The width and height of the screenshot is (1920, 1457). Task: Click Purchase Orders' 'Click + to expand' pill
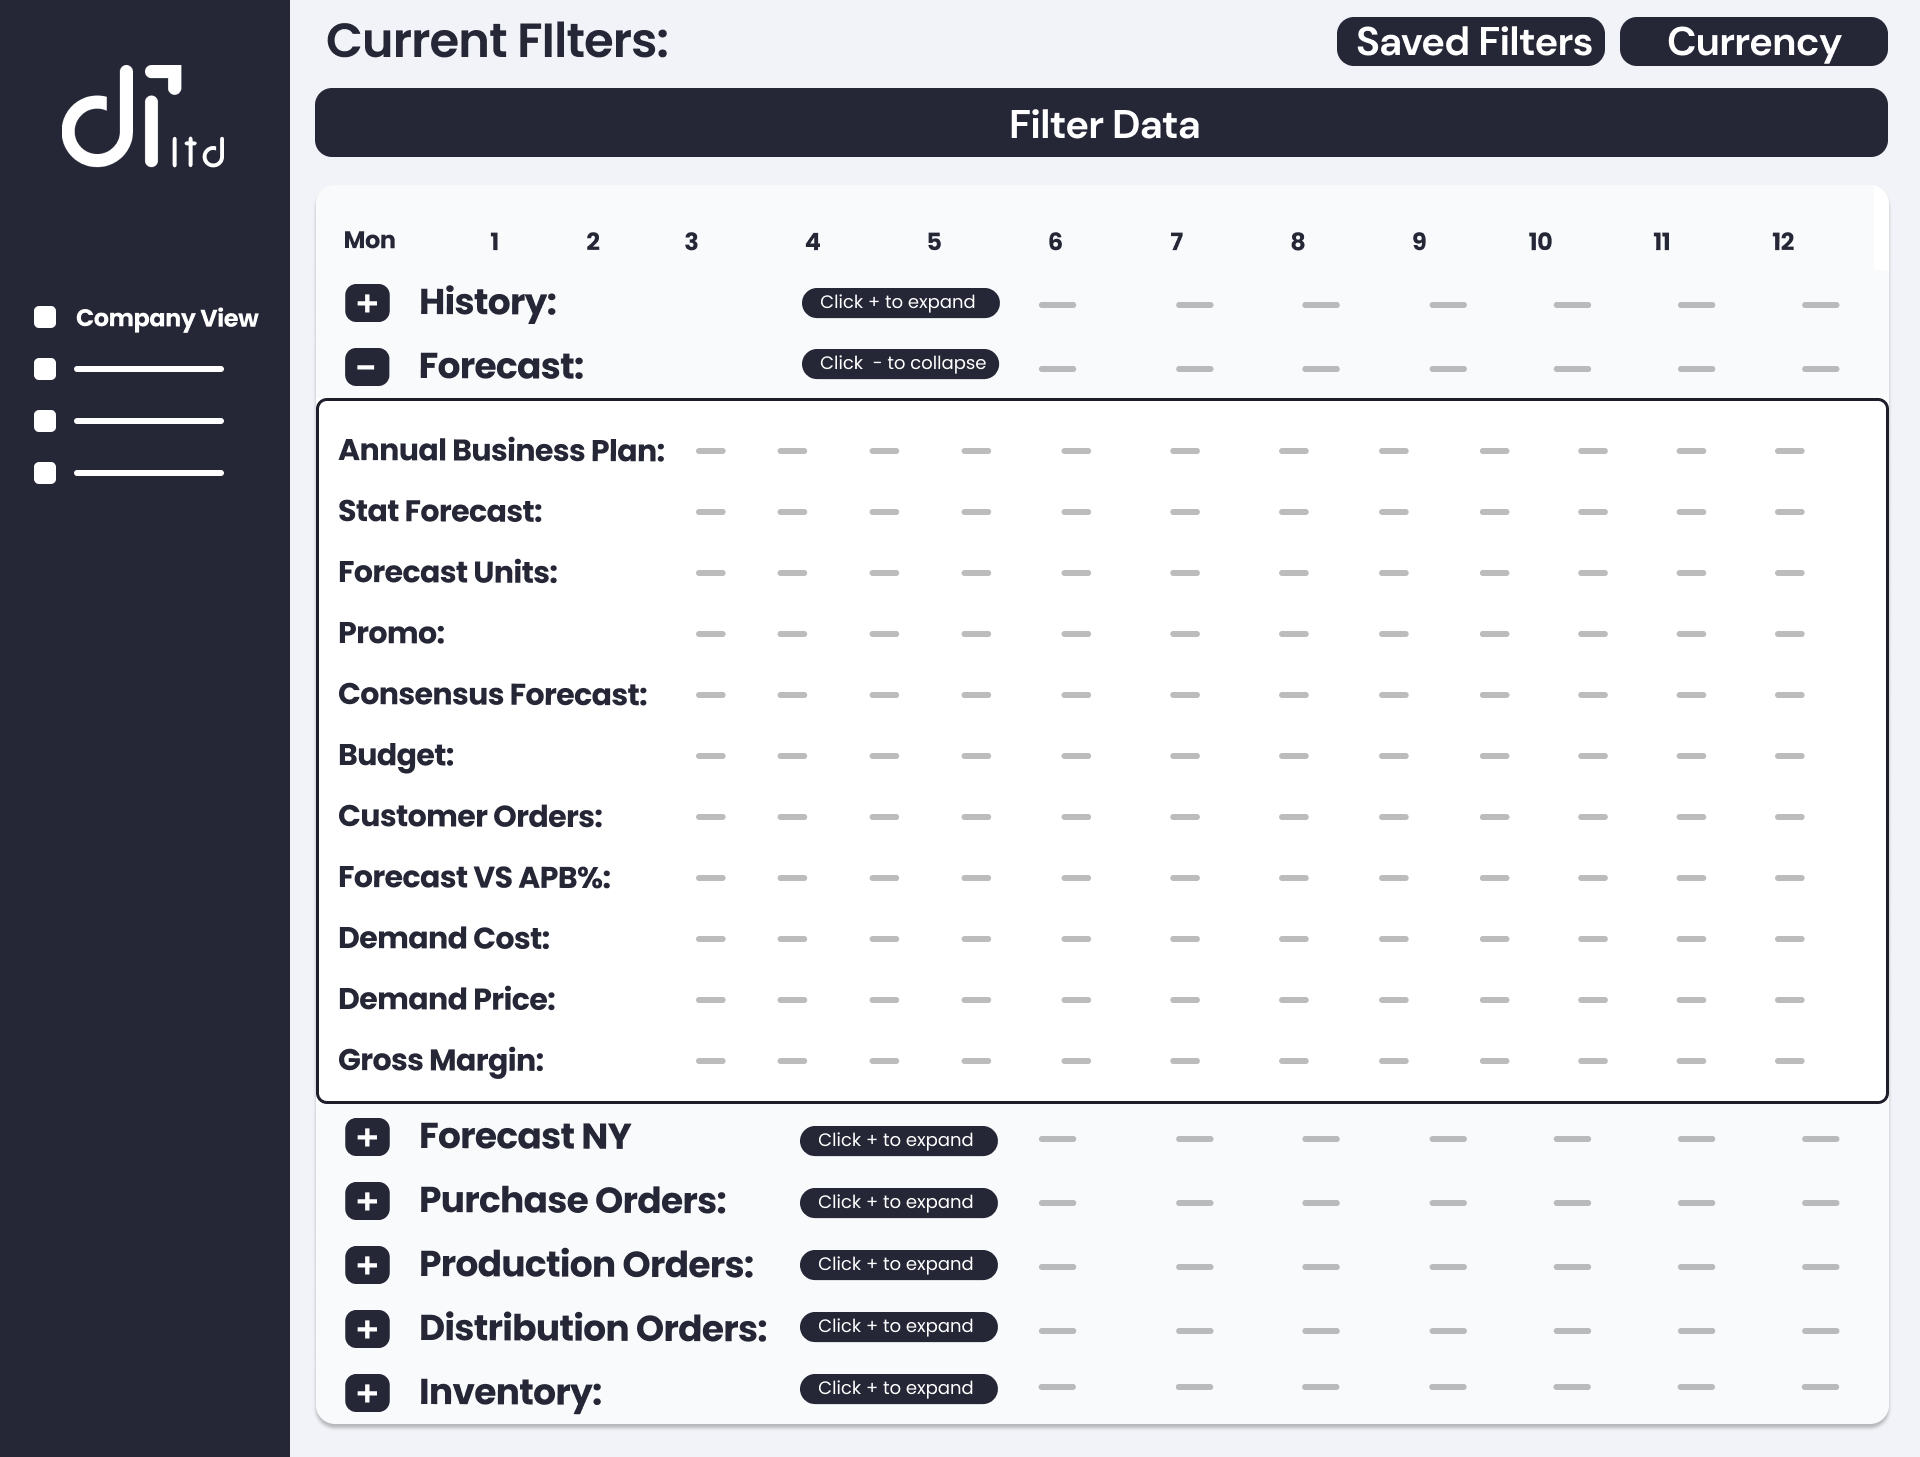[x=898, y=1203]
